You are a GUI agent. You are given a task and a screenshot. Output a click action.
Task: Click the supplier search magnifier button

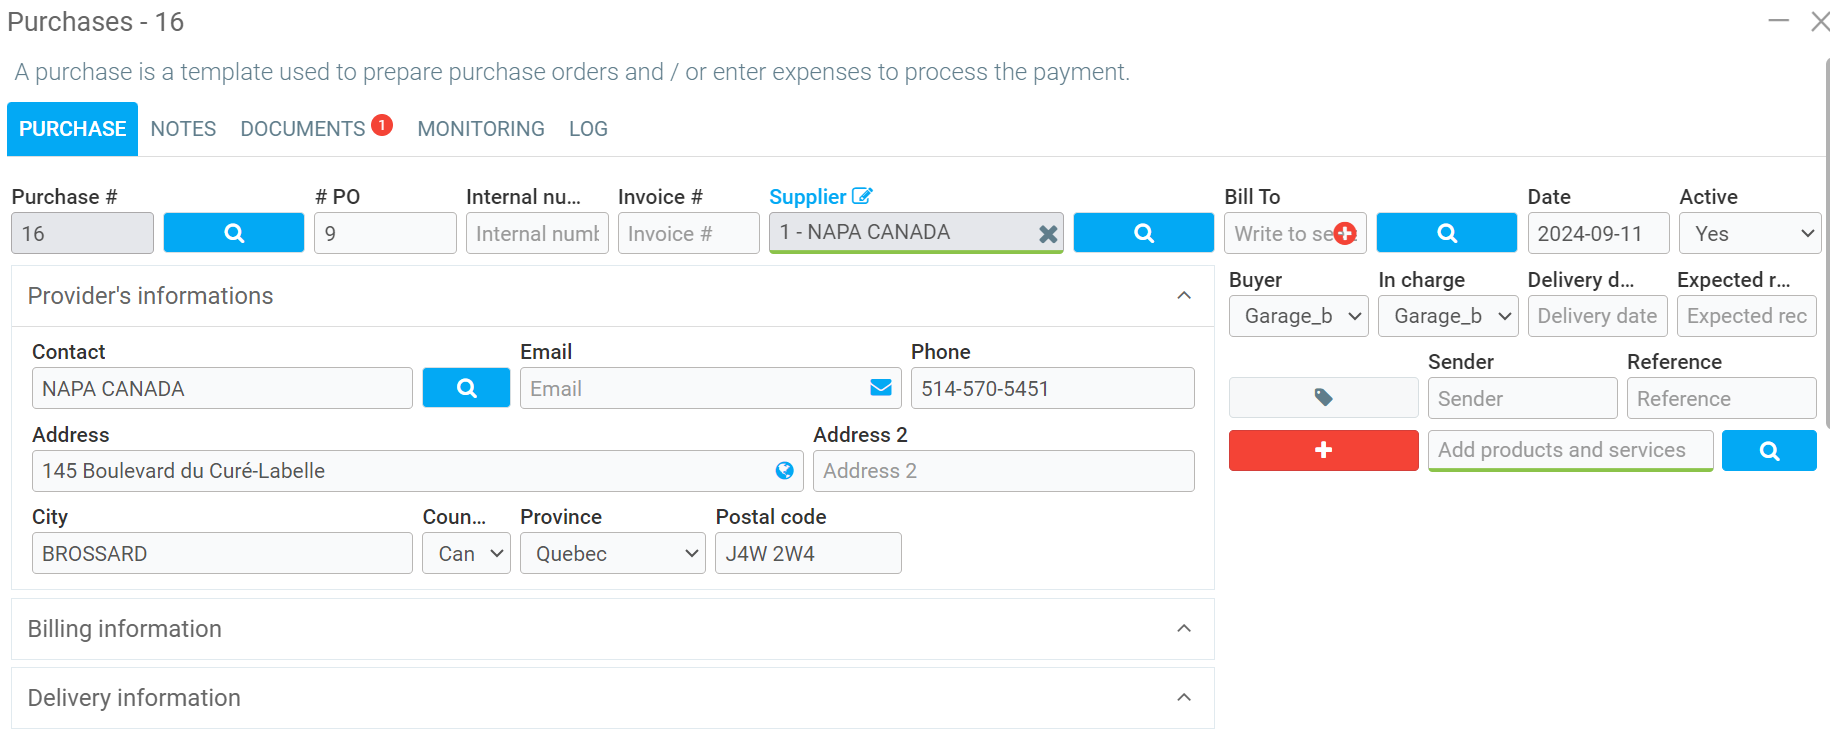click(1143, 233)
